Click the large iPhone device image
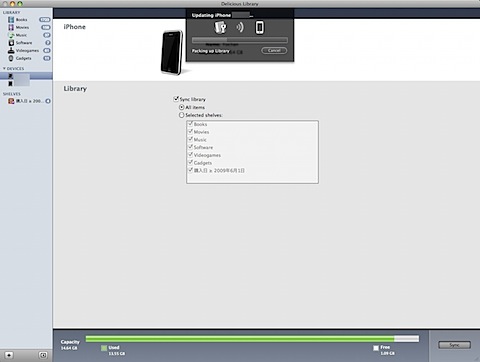The width and height of the screenshot is (480, 362). (x=172, y=53)
